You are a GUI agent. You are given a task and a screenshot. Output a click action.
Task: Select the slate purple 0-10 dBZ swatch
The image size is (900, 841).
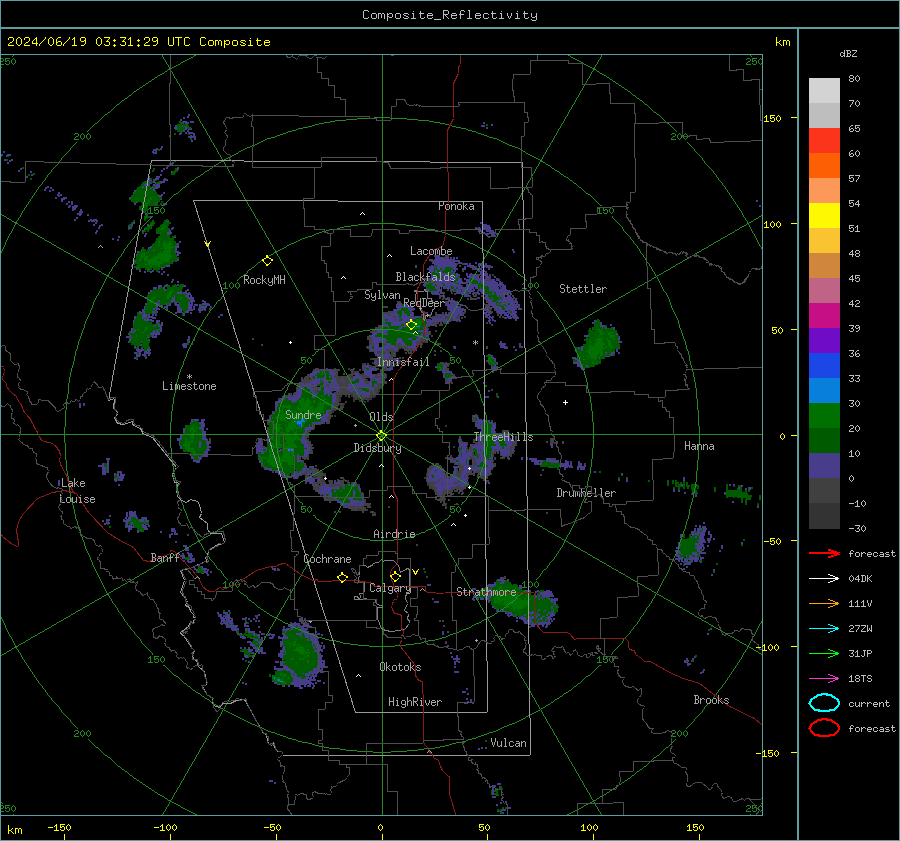(x=824, y=466)
